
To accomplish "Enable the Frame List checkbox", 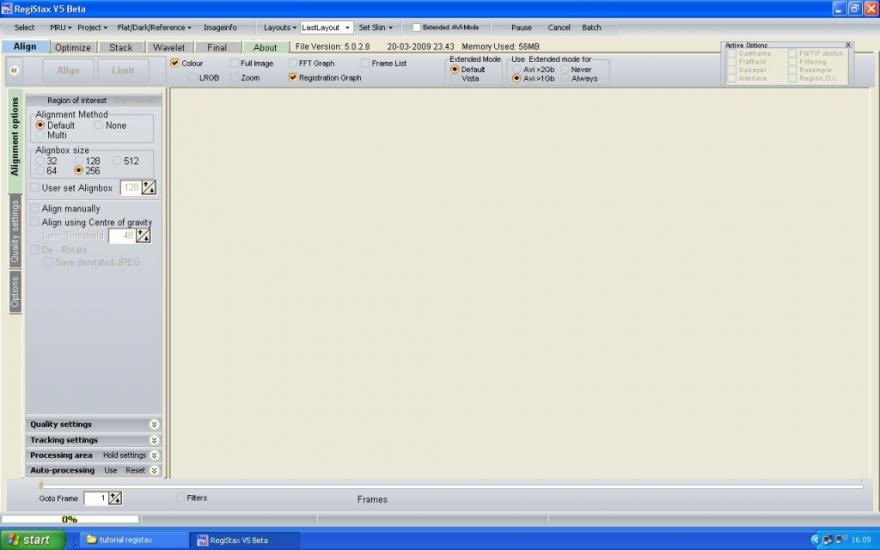I will [365, 63].
